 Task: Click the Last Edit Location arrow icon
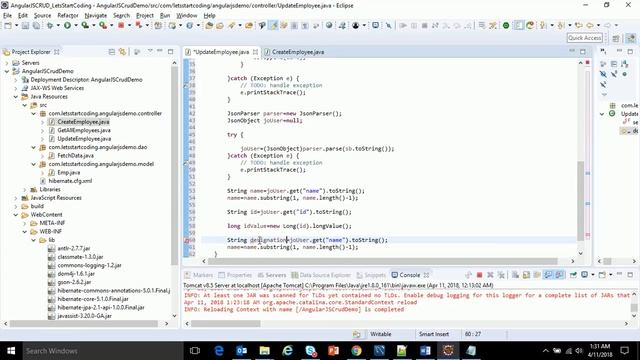point(579,26)
